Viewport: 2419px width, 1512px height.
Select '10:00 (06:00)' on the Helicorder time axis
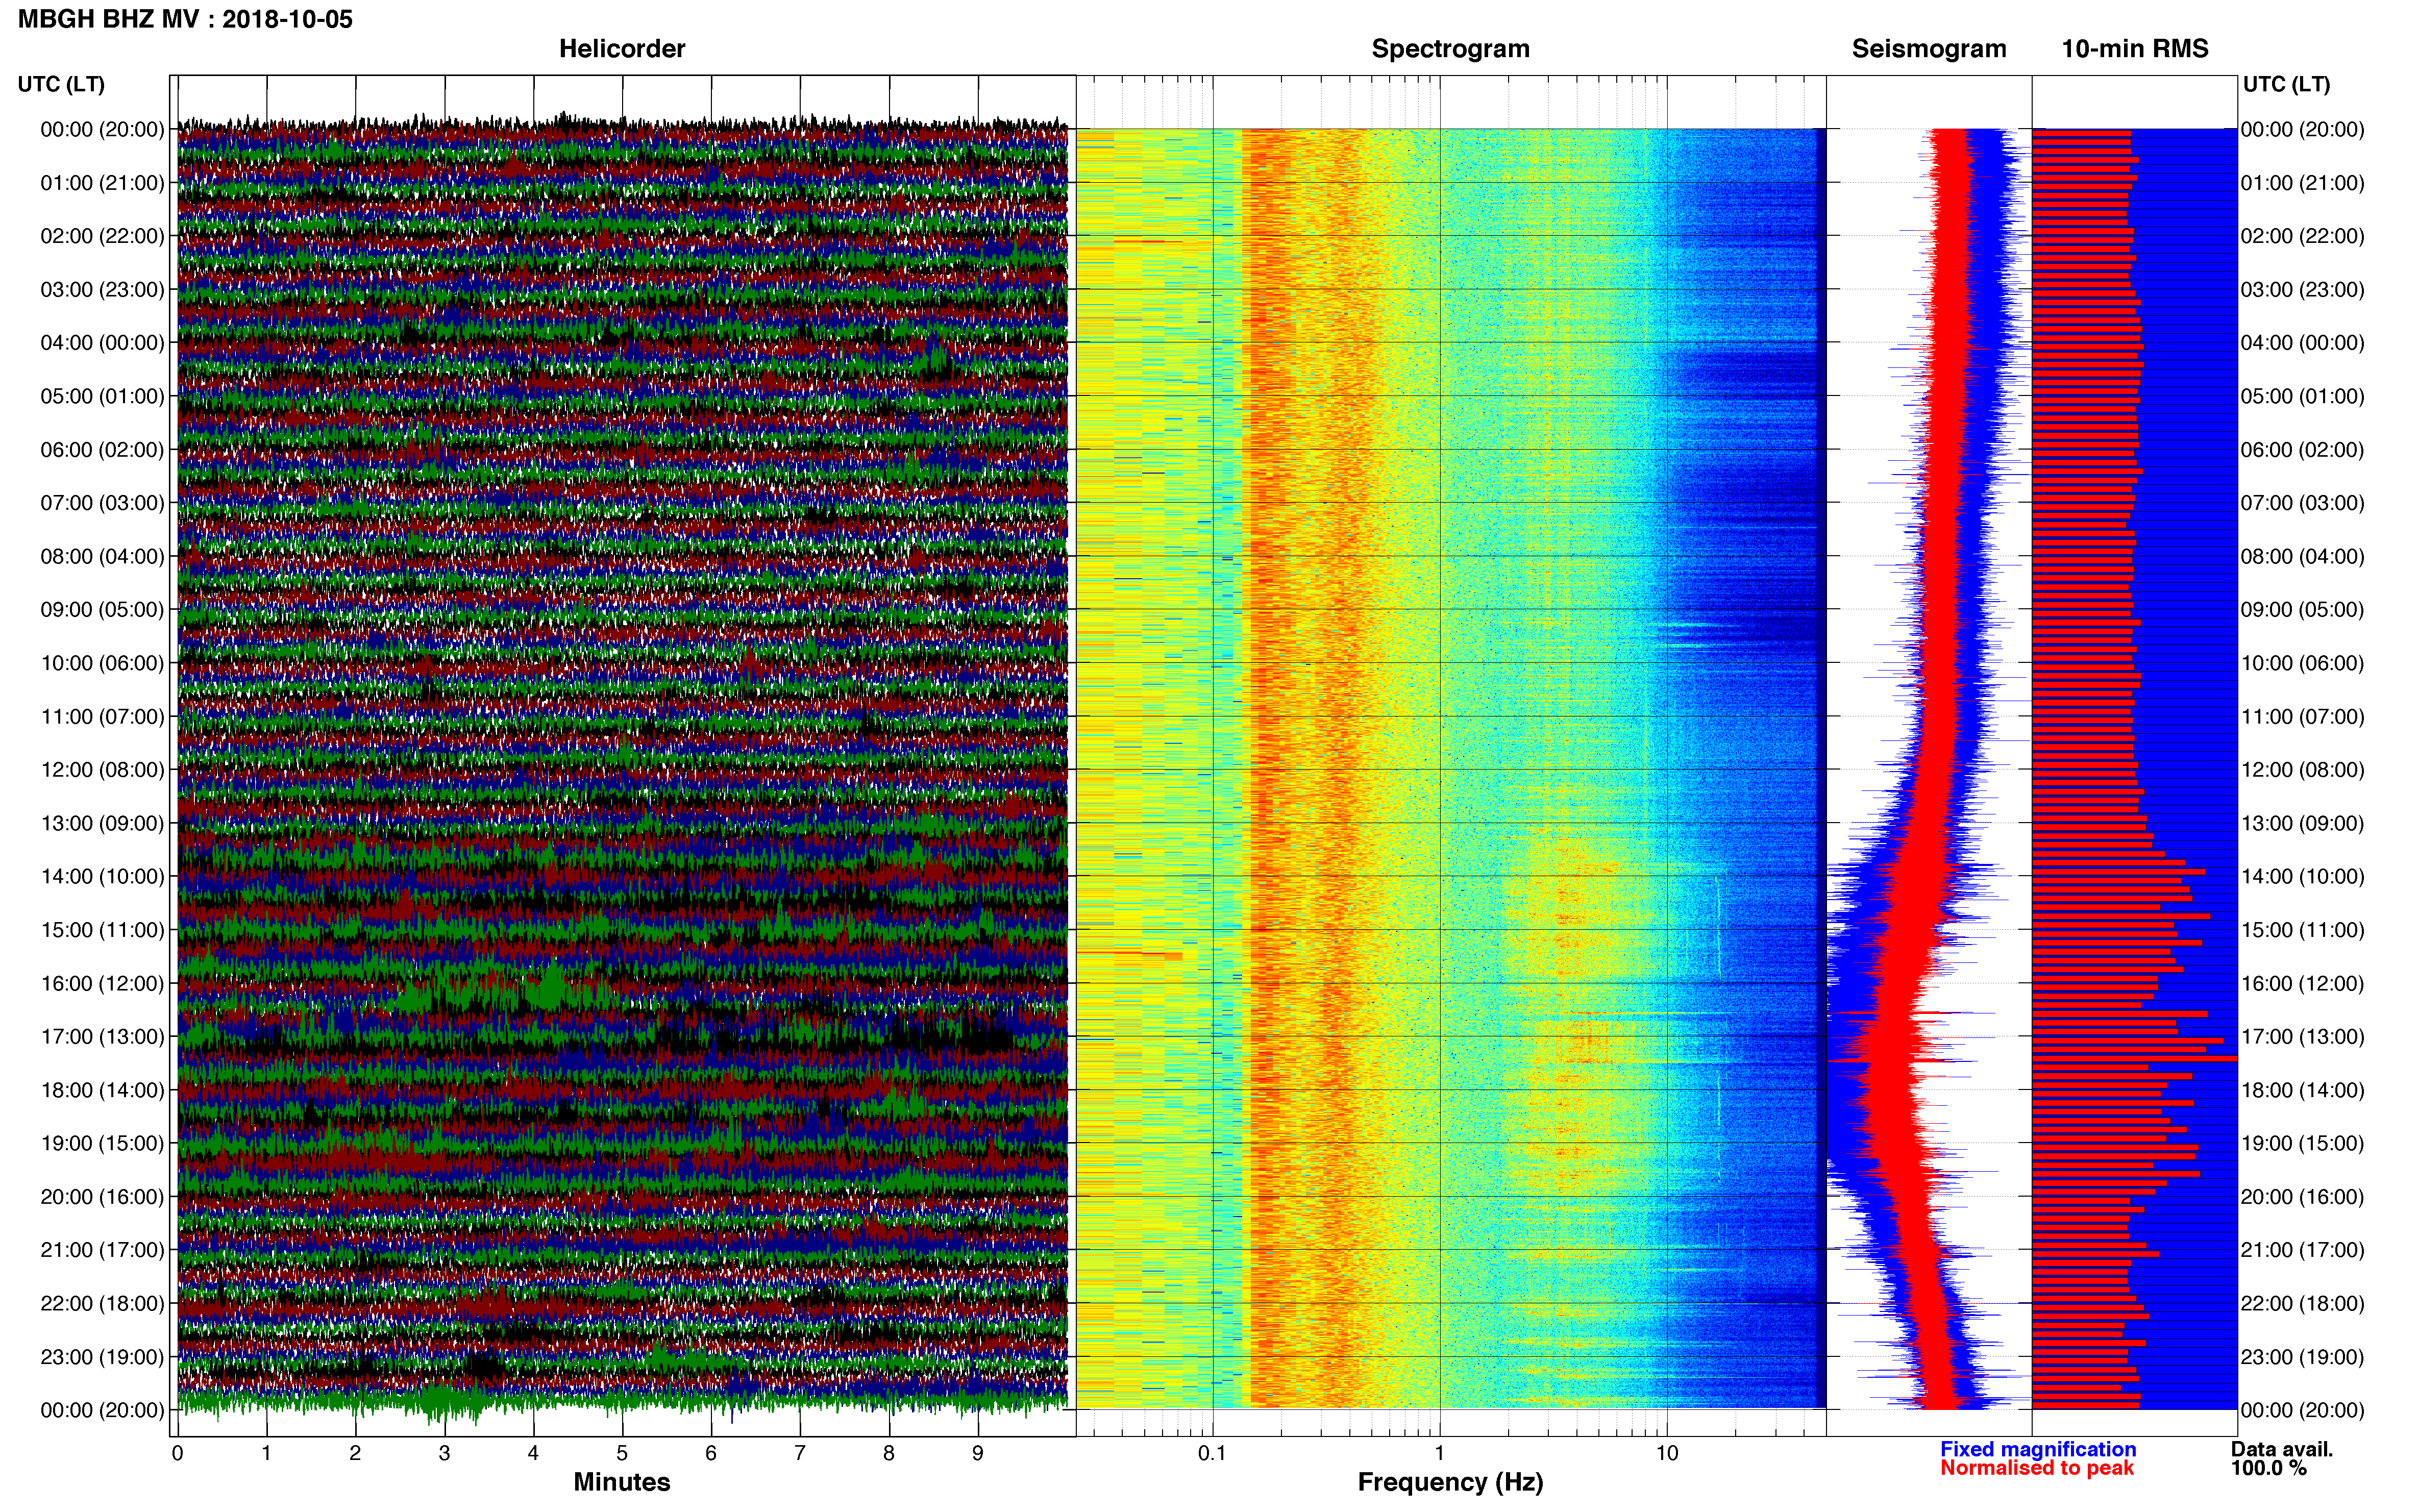pyautogui.click(x=102, y=663)
